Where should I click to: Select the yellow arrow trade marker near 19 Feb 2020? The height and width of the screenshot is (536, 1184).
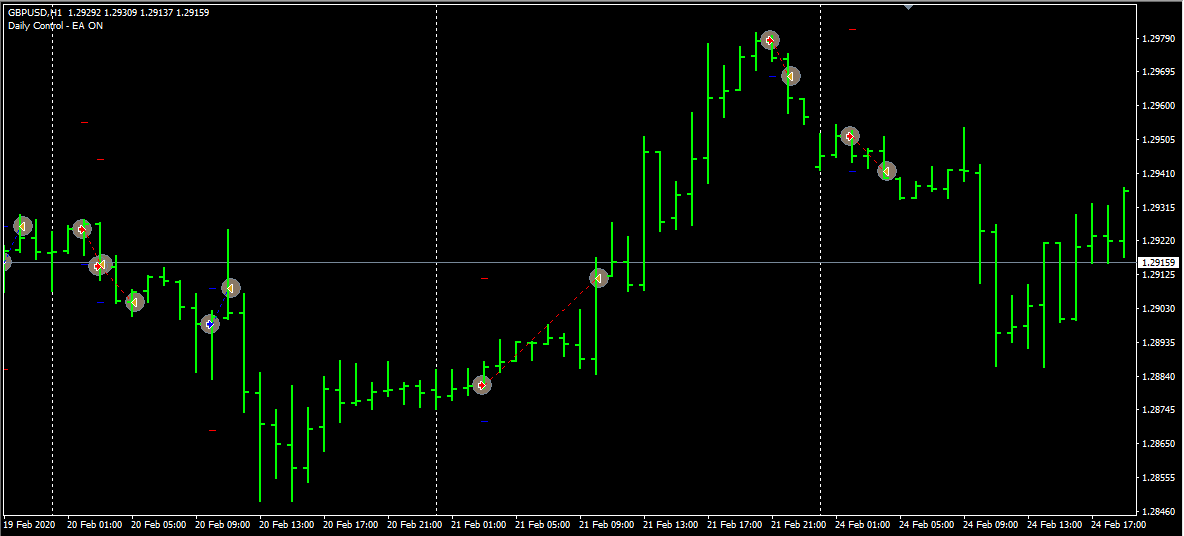[x=23, y=226]
